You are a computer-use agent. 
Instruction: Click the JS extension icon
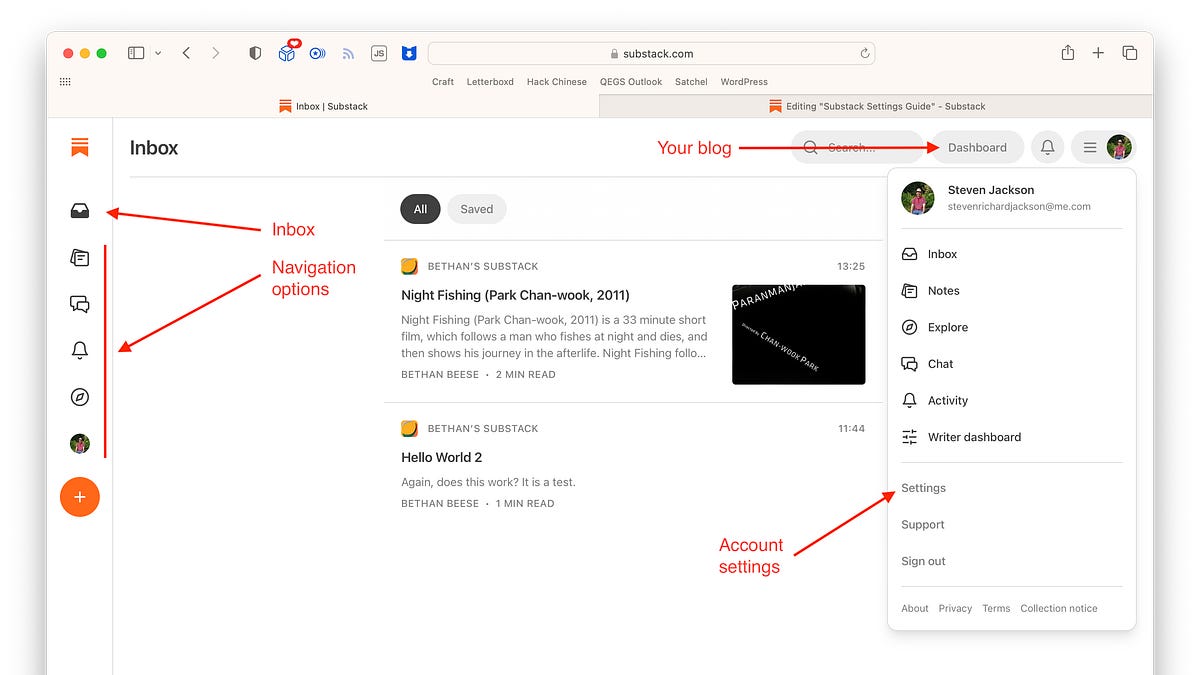click(378, 53)
